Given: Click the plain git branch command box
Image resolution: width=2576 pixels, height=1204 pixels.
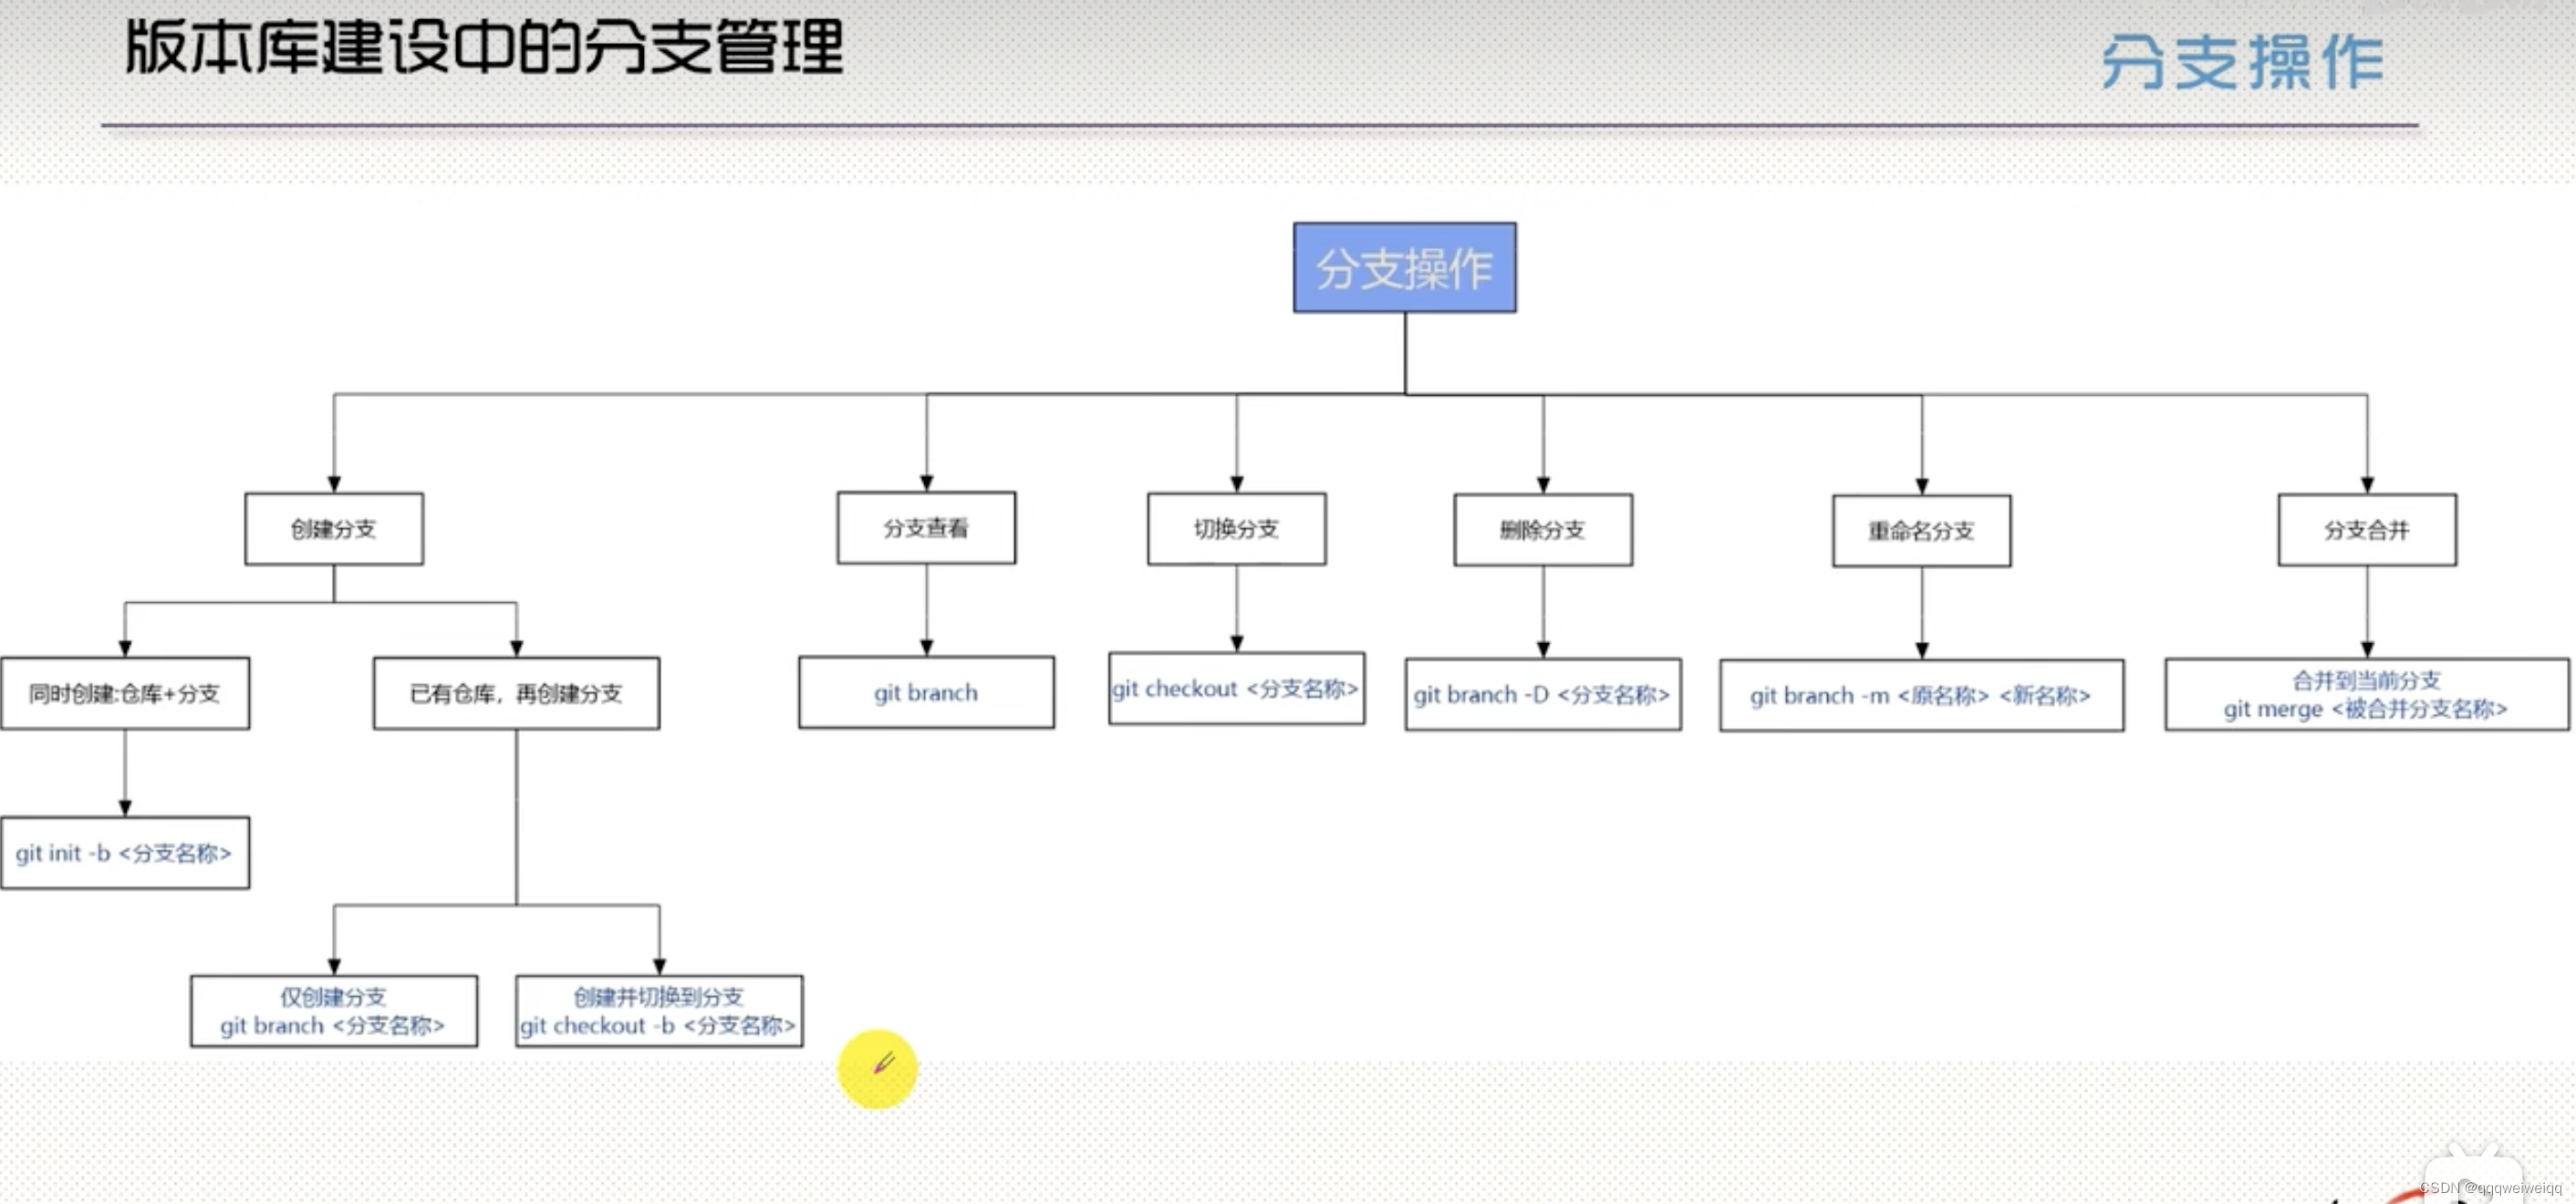Looking at the screenshot, I should point(926,692).
